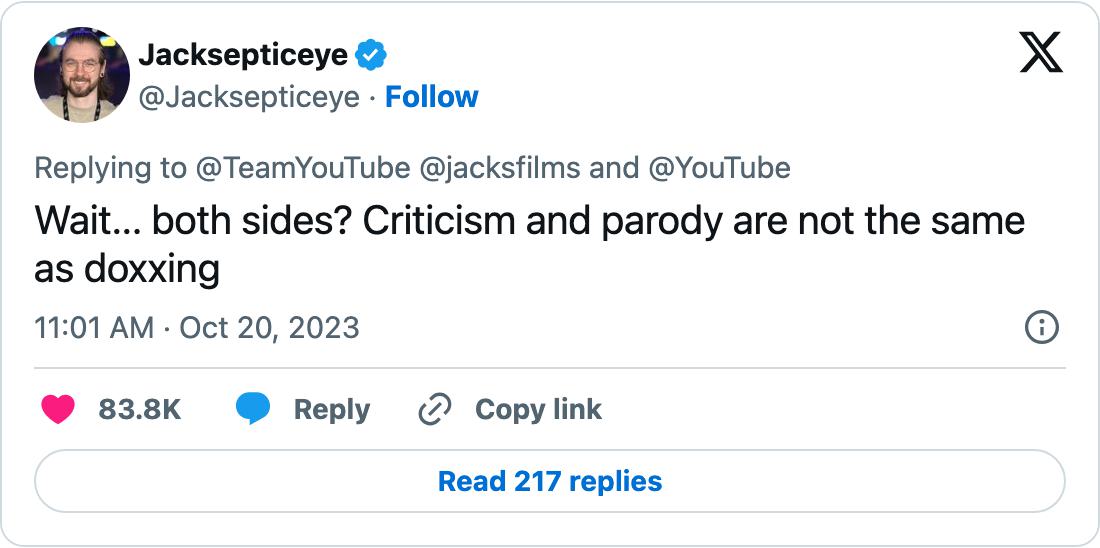Image resolution: width=1100 pixels, height=548 pixels.
Task: Click the Reply text label
Action: tap(331, 409)
